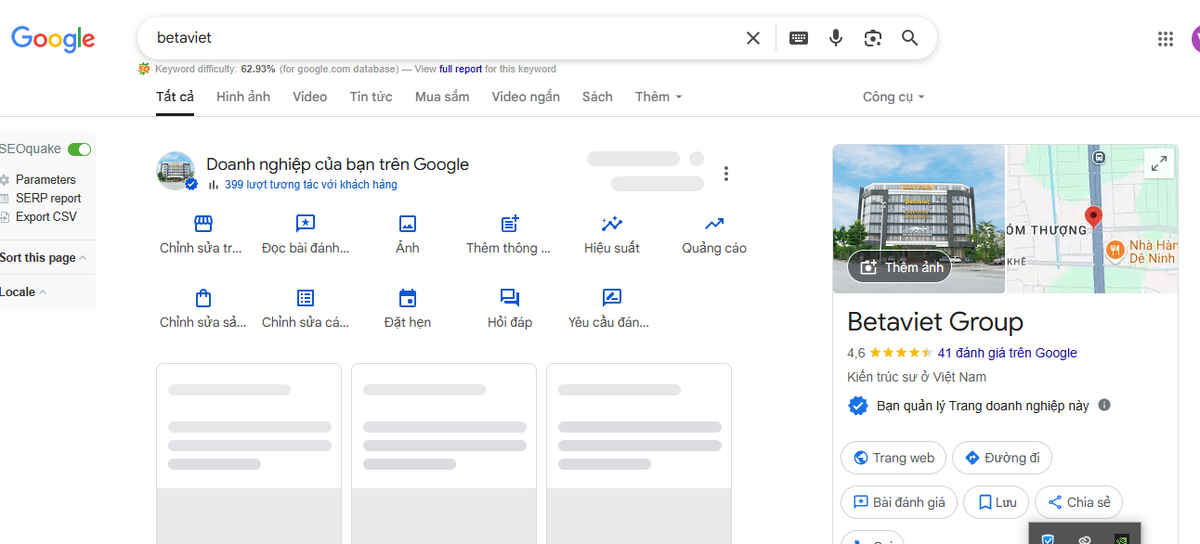Image resolution: width=1200 pixels, height=544 pixels.
Task: Open the on-screen keyboard icon
Action: [798, 38]
